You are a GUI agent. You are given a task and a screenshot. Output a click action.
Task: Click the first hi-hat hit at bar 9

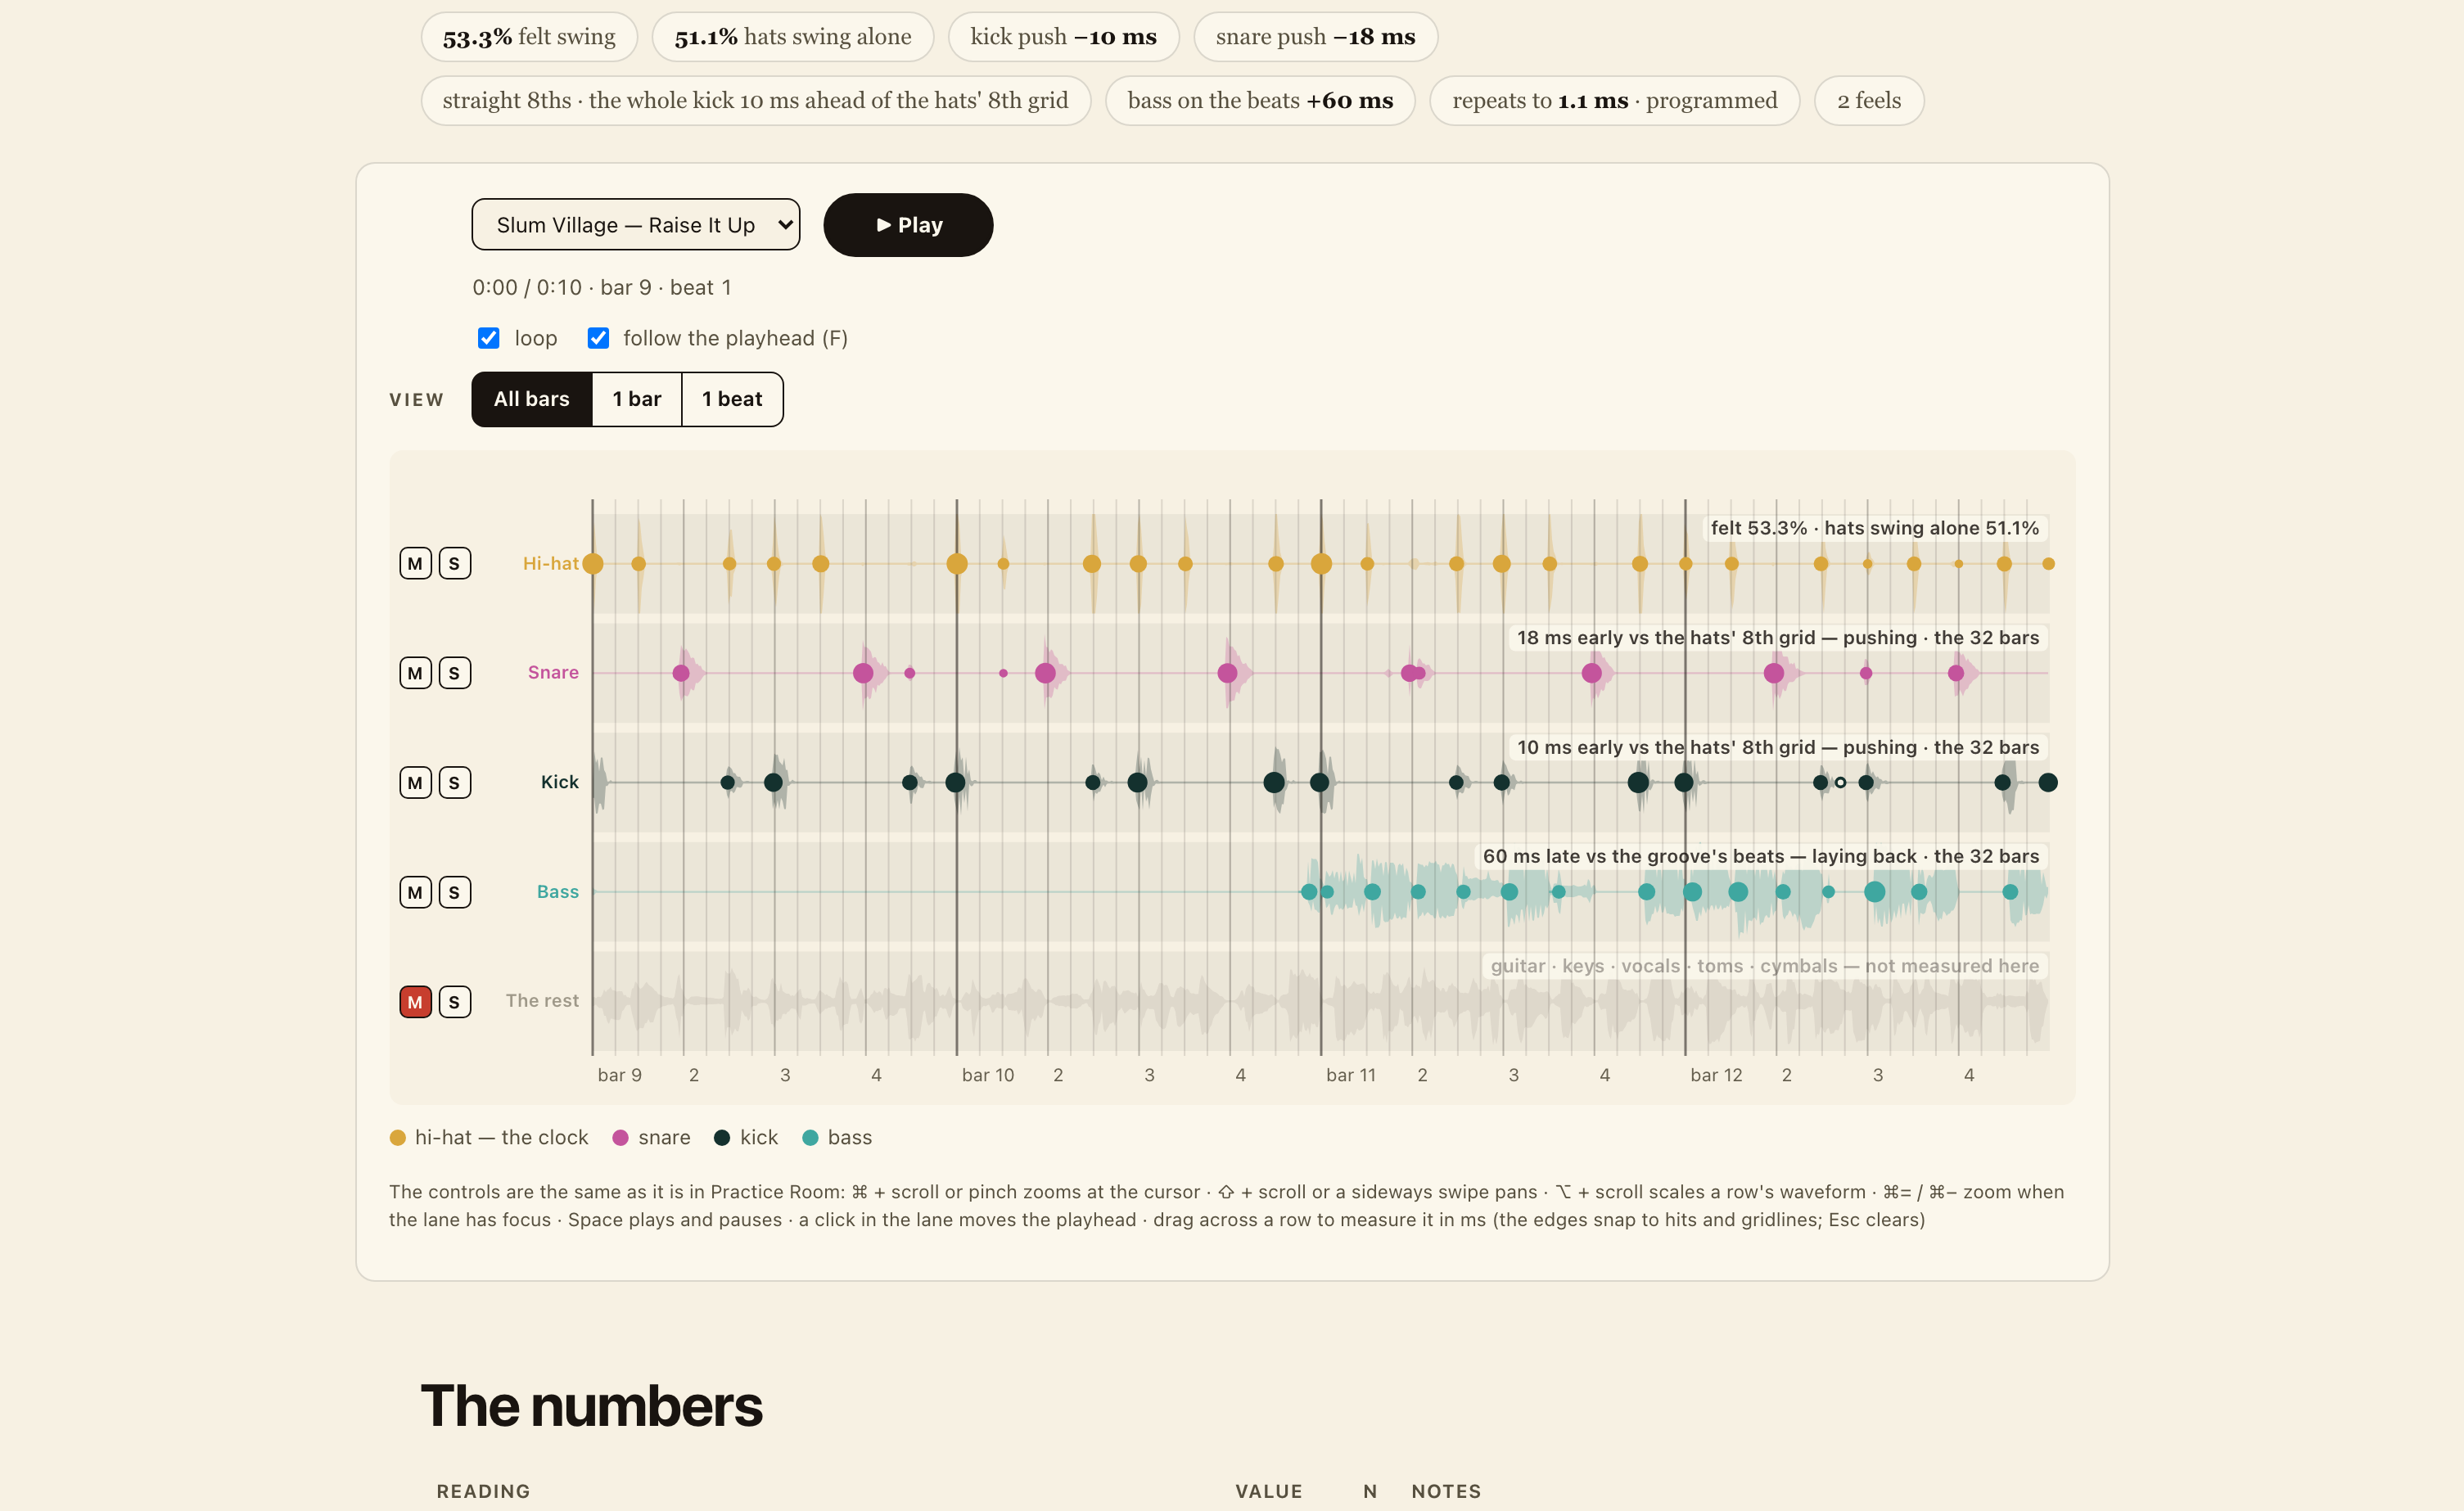[593, 564]
